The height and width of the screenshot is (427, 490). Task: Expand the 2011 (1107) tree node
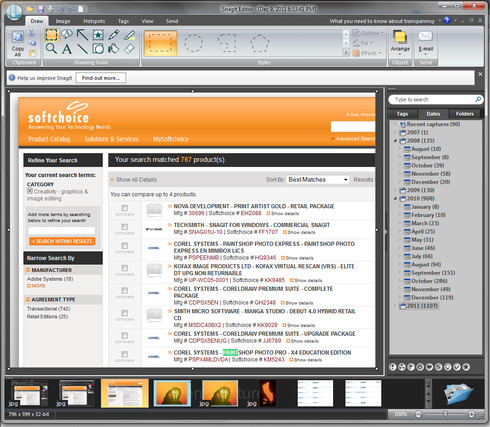tap(395, 306)
